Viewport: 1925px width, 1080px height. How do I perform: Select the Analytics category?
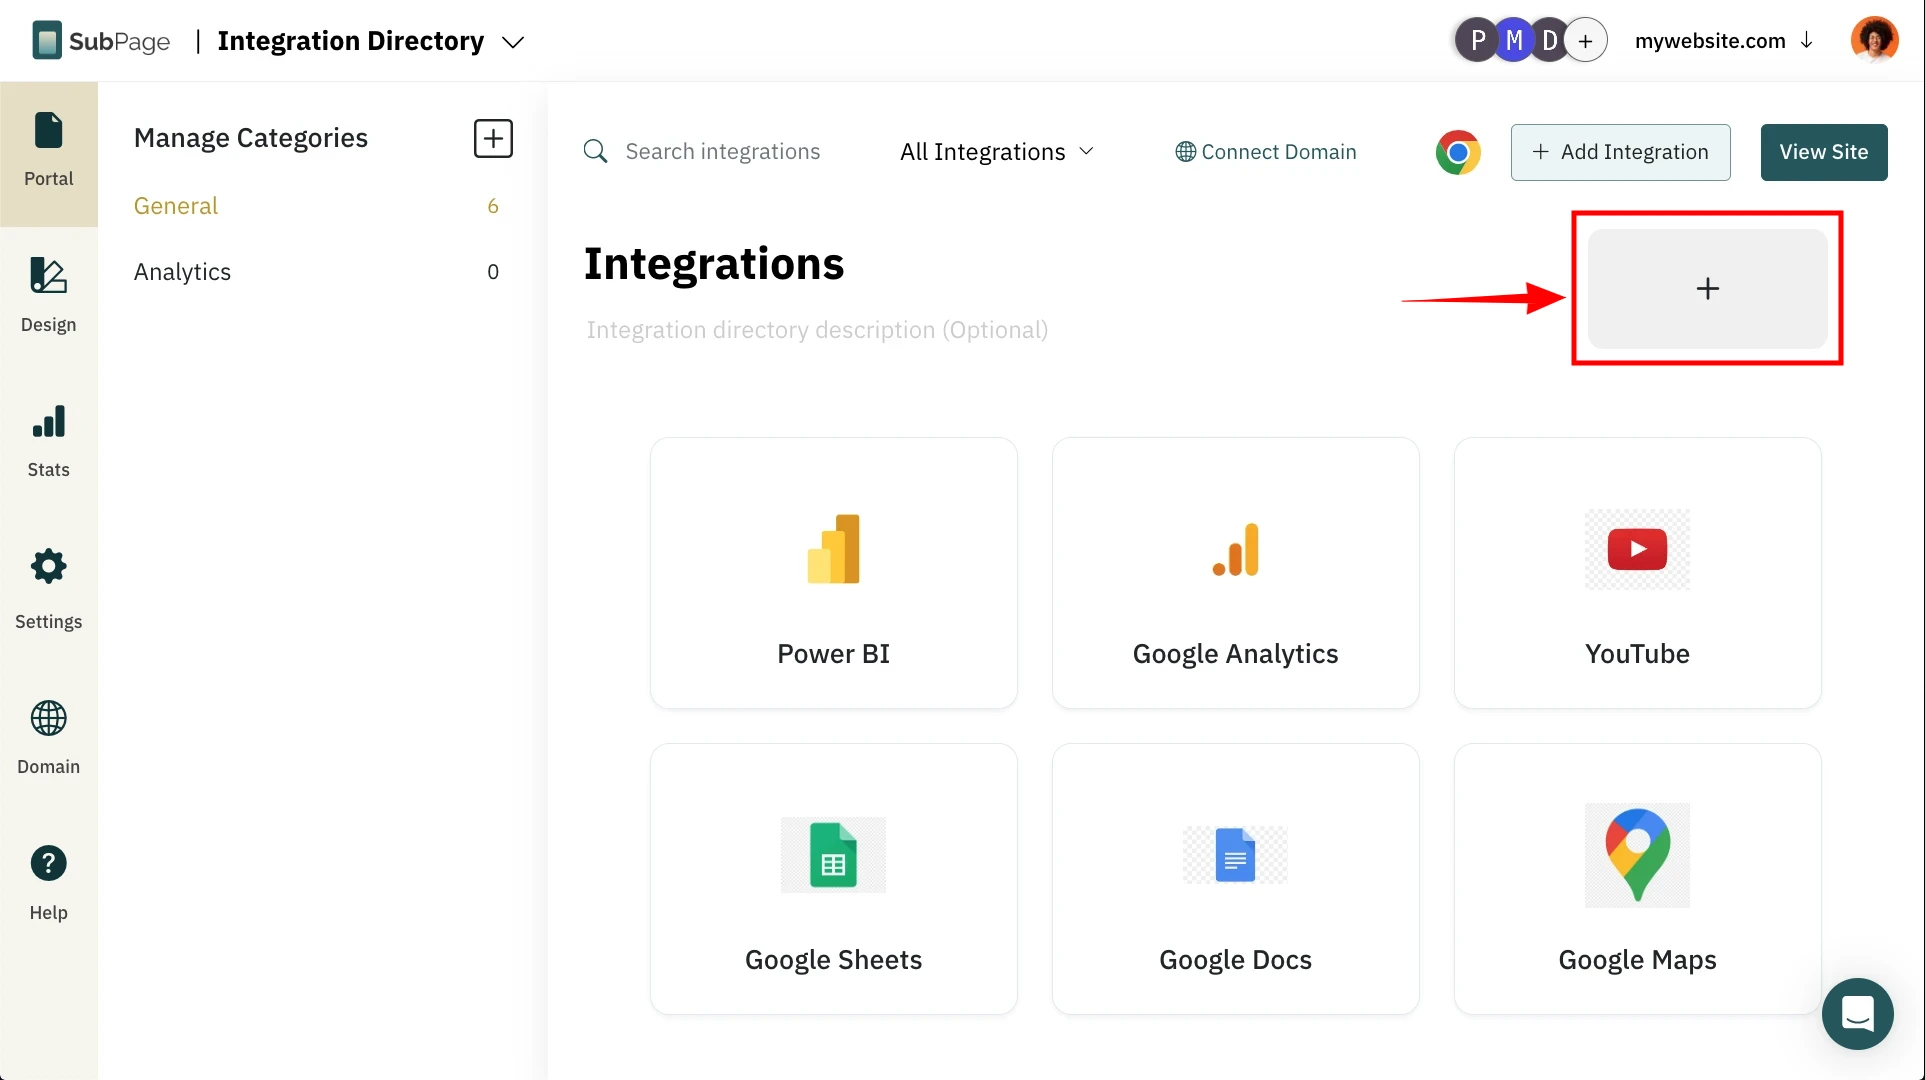(316, 272)
